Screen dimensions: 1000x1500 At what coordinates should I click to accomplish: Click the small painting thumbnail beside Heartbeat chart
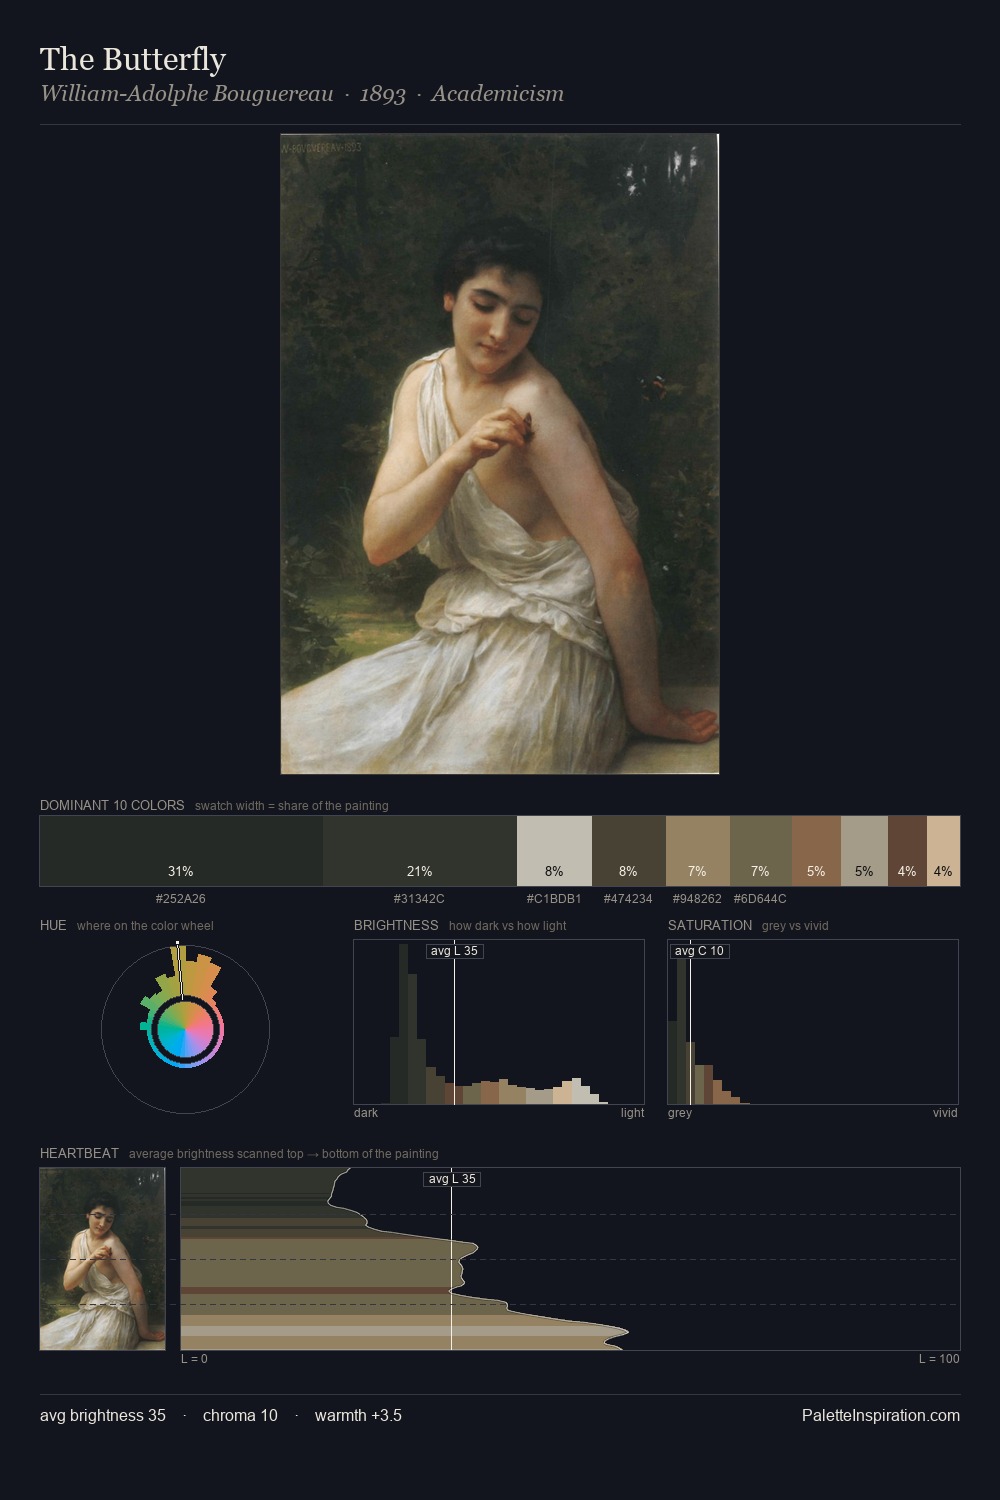pyautogui.click(x=102, y=1259)
